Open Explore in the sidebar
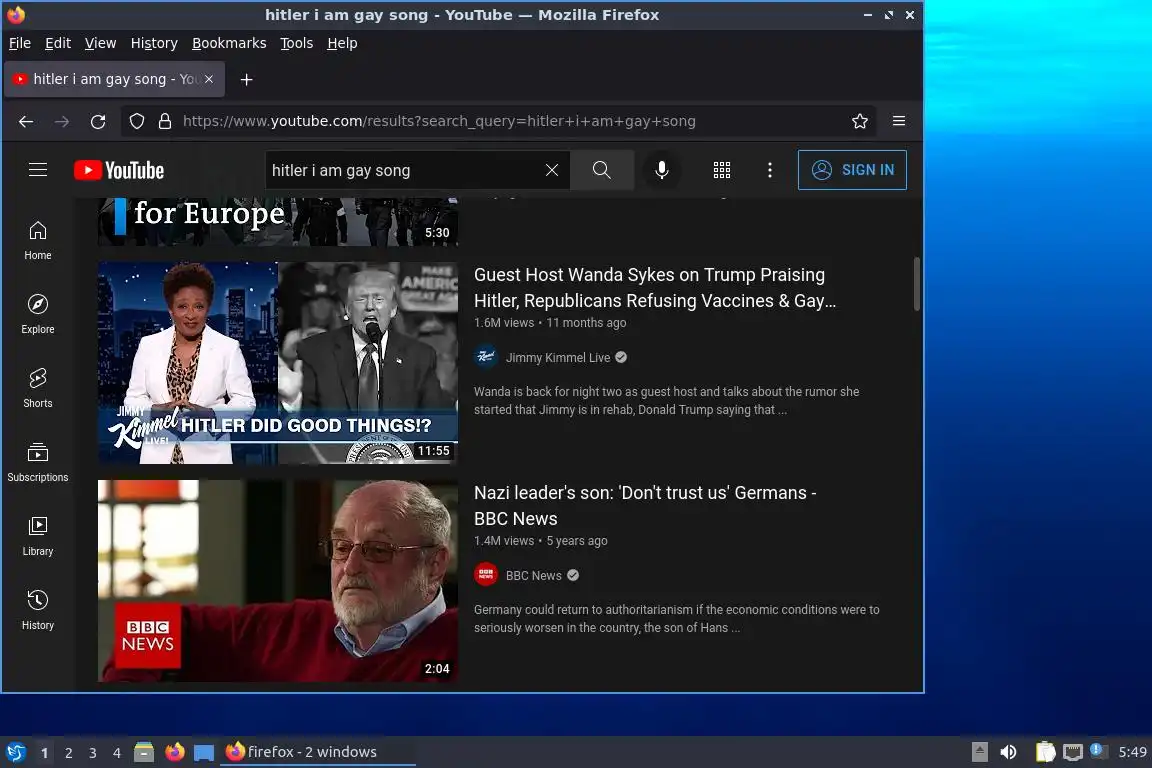1152x768 pixels. pyautogui.click(x=37, y=315)
